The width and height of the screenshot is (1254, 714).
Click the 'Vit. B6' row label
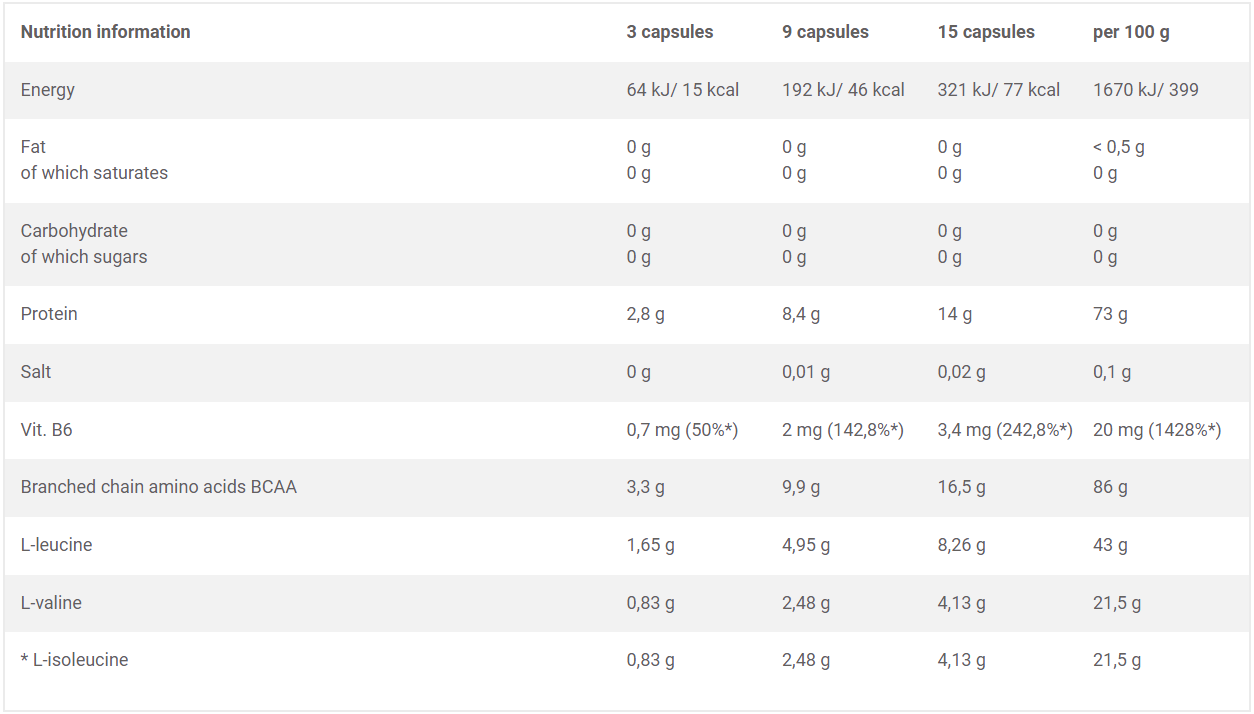coord(46,430)
